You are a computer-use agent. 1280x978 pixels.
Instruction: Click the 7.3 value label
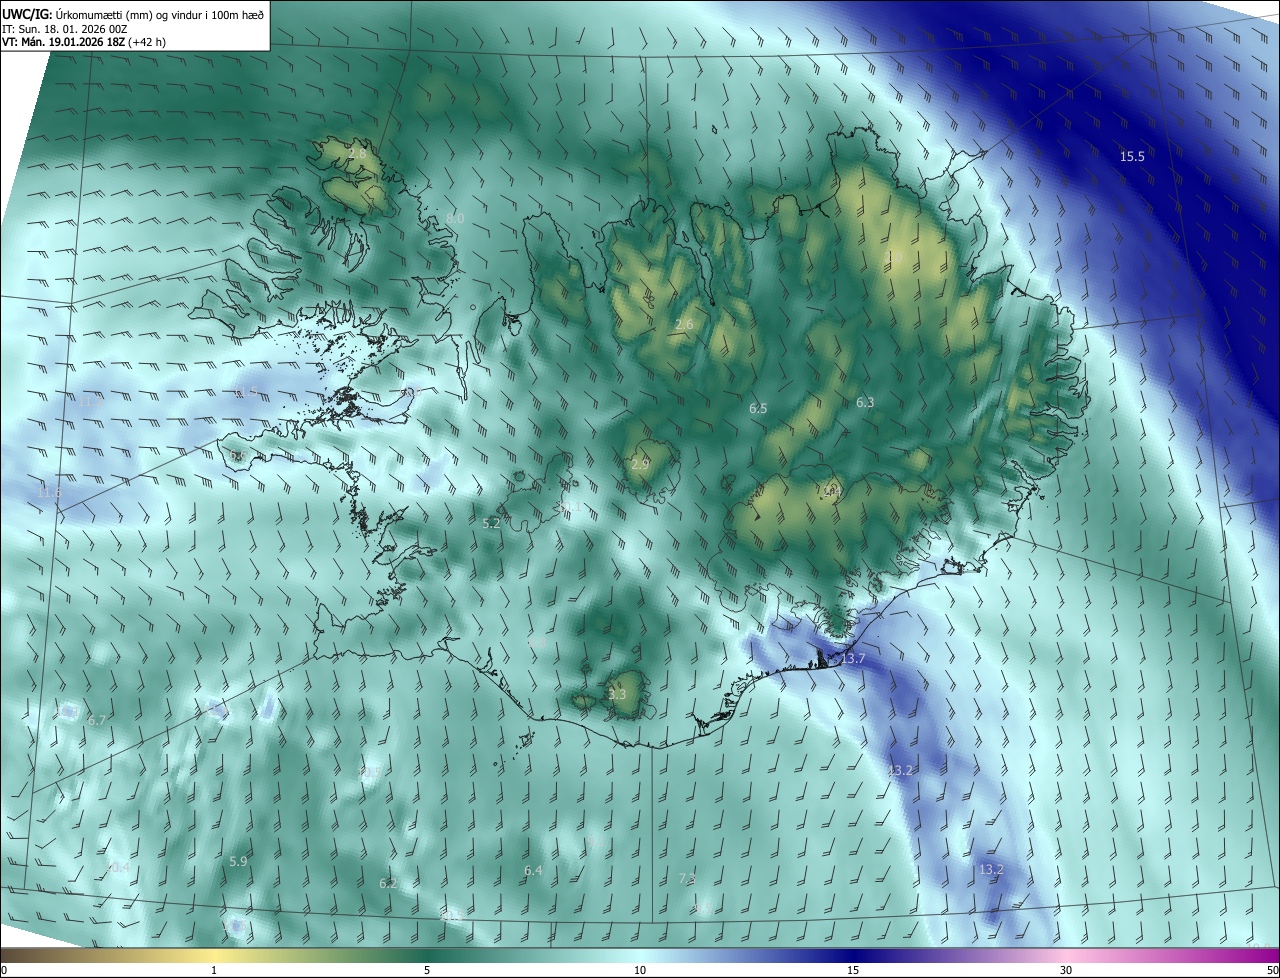pos(687,878)
